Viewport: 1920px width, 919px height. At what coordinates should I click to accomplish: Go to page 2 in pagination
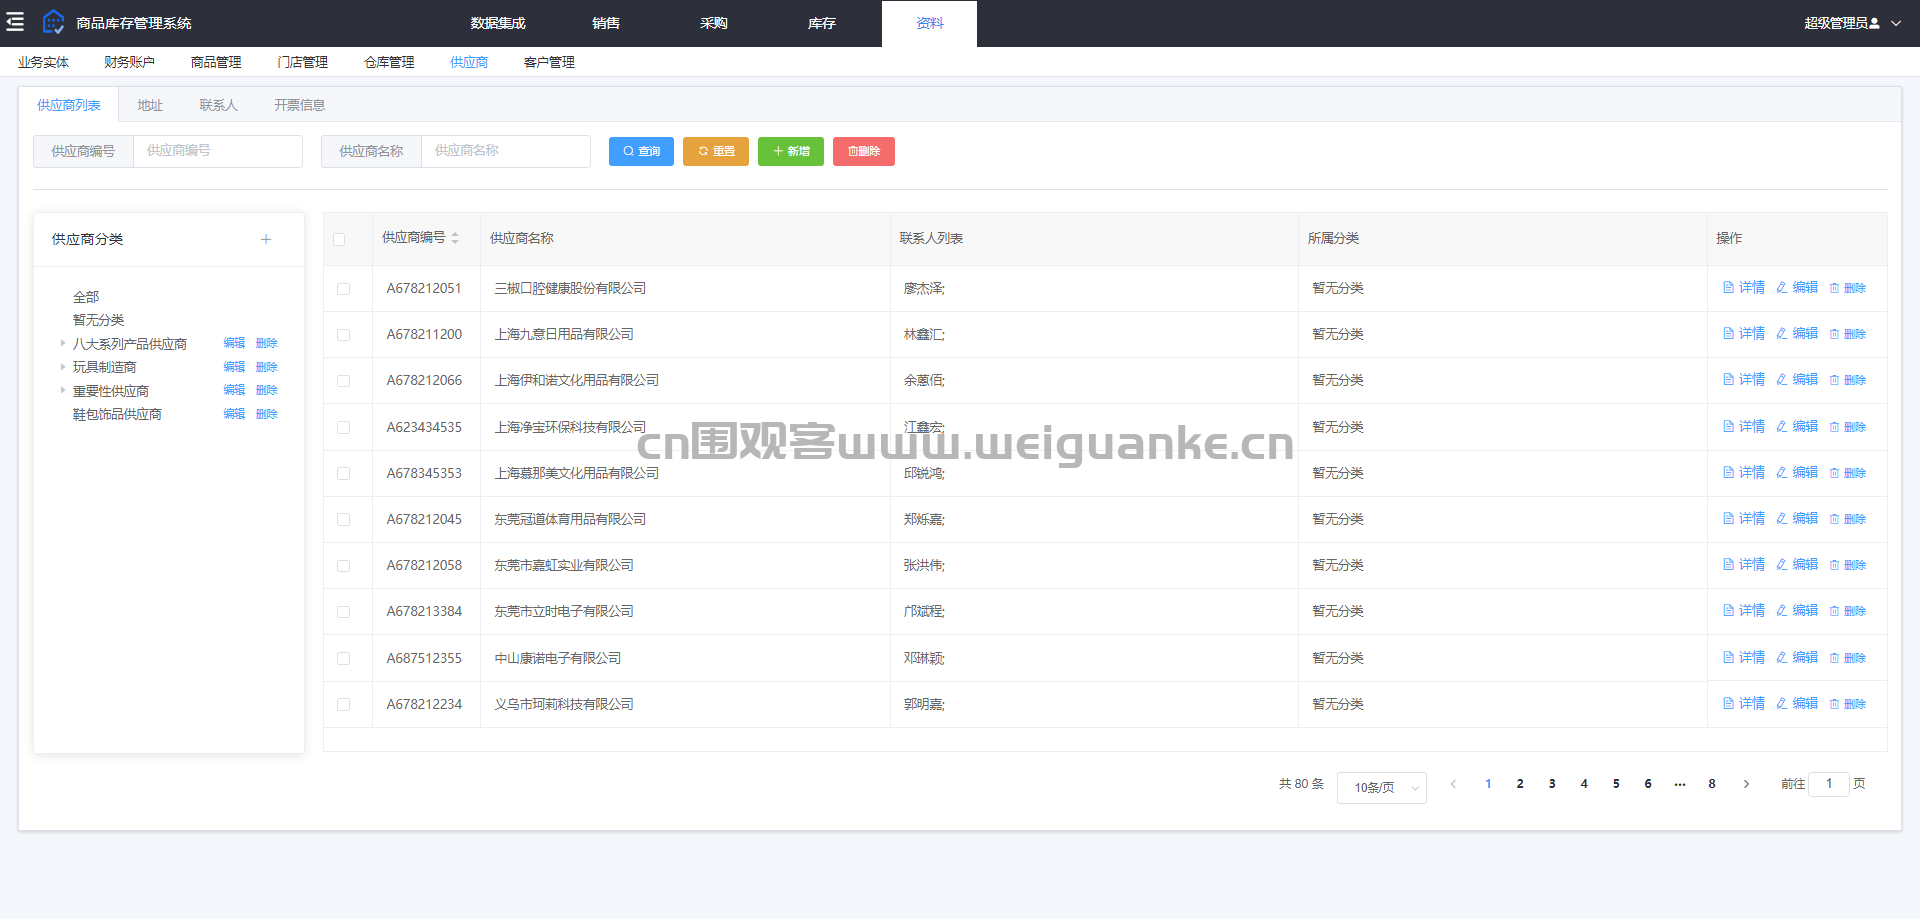click(x=1520, y=784)
